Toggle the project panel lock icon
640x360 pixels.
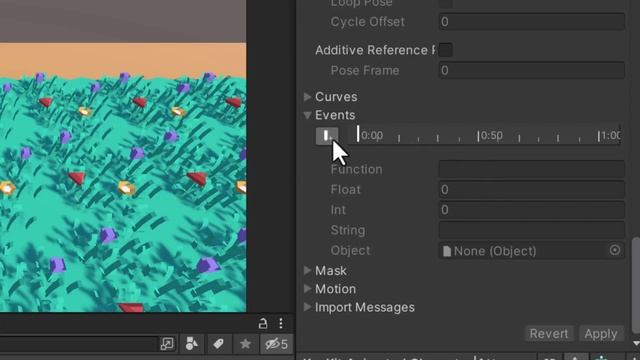263,323
